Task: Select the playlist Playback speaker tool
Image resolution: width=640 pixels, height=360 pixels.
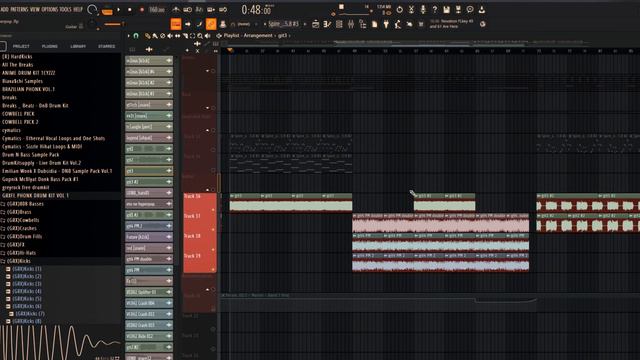Action: pyautogui.click(x=207, y=36)
